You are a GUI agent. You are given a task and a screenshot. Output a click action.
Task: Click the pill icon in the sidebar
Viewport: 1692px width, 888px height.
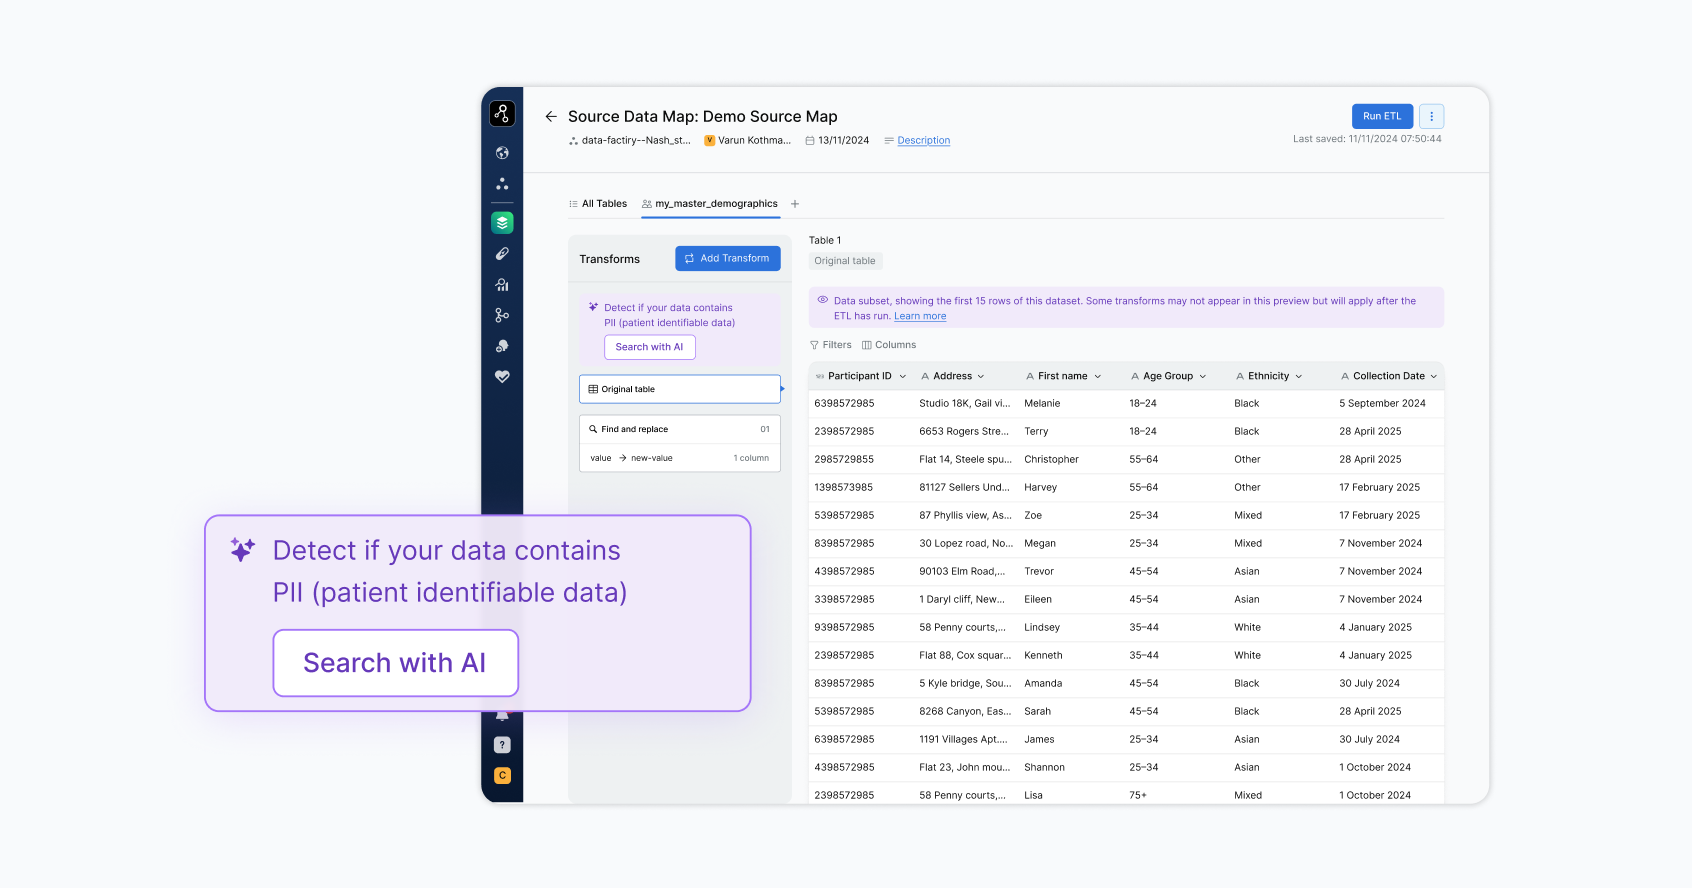502,254
